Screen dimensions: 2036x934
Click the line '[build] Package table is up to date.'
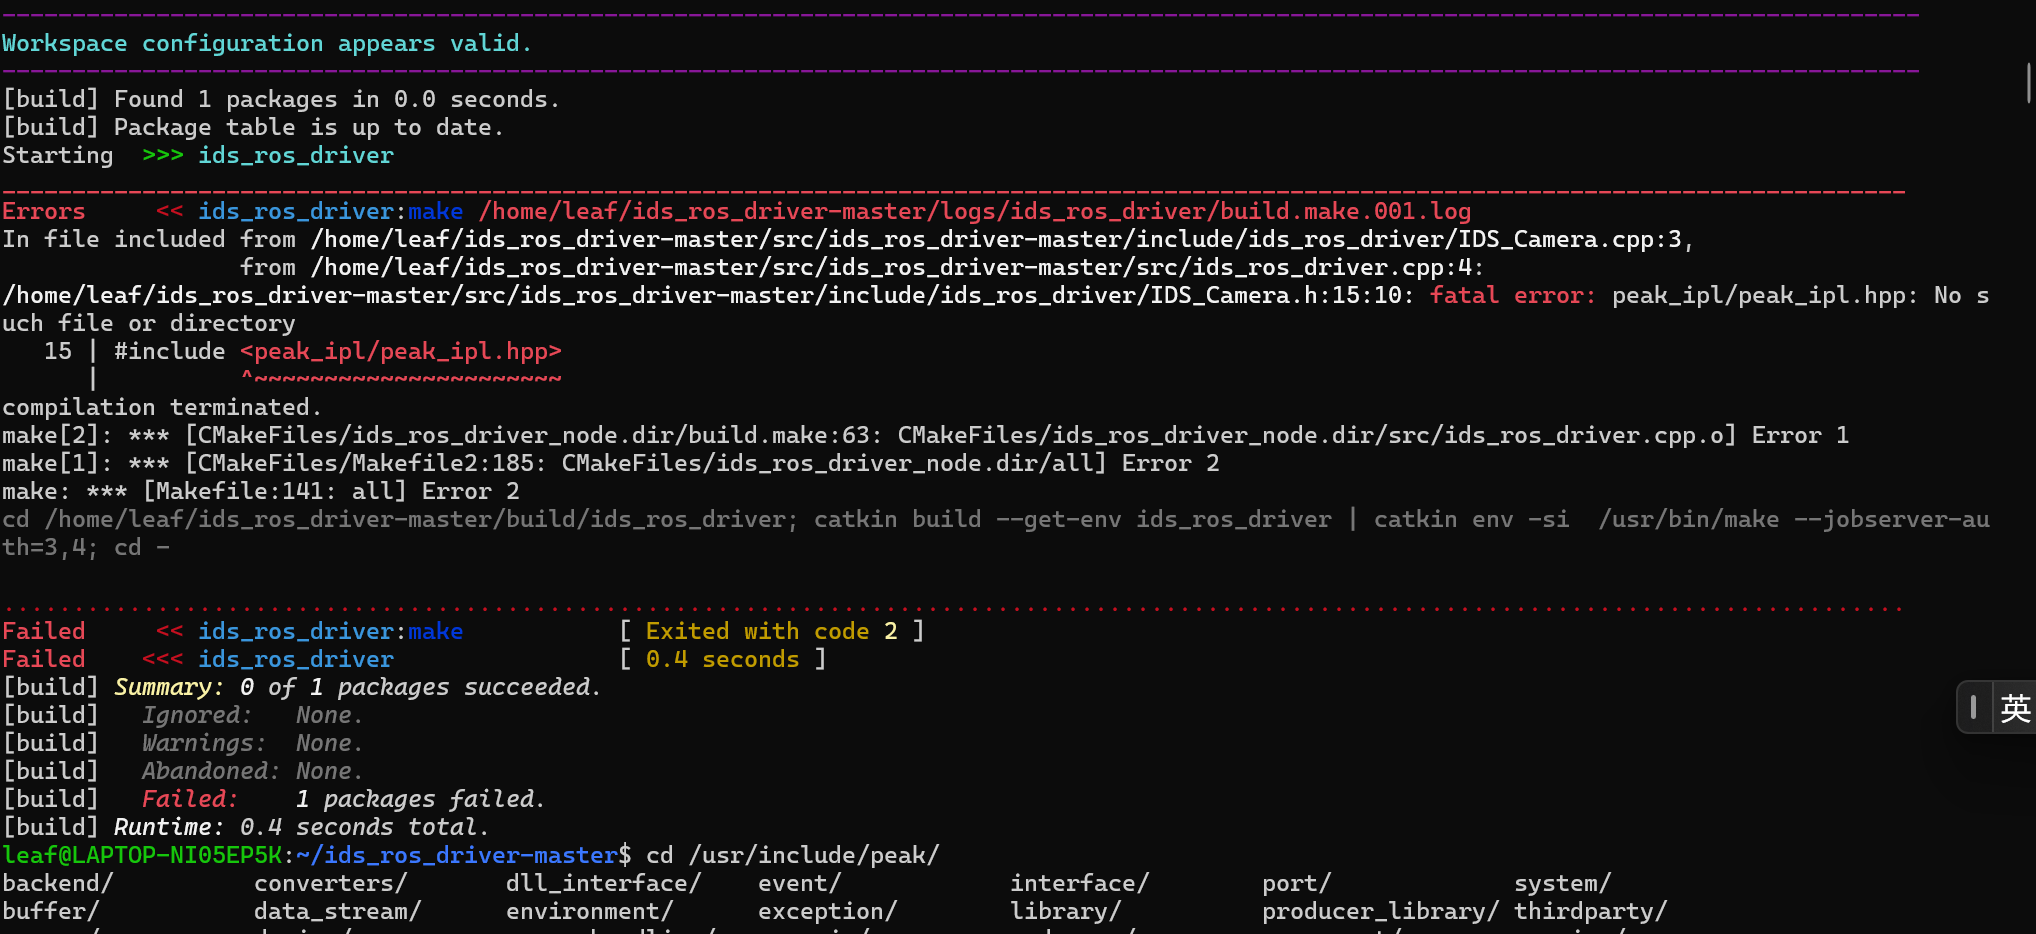point(253,128)
